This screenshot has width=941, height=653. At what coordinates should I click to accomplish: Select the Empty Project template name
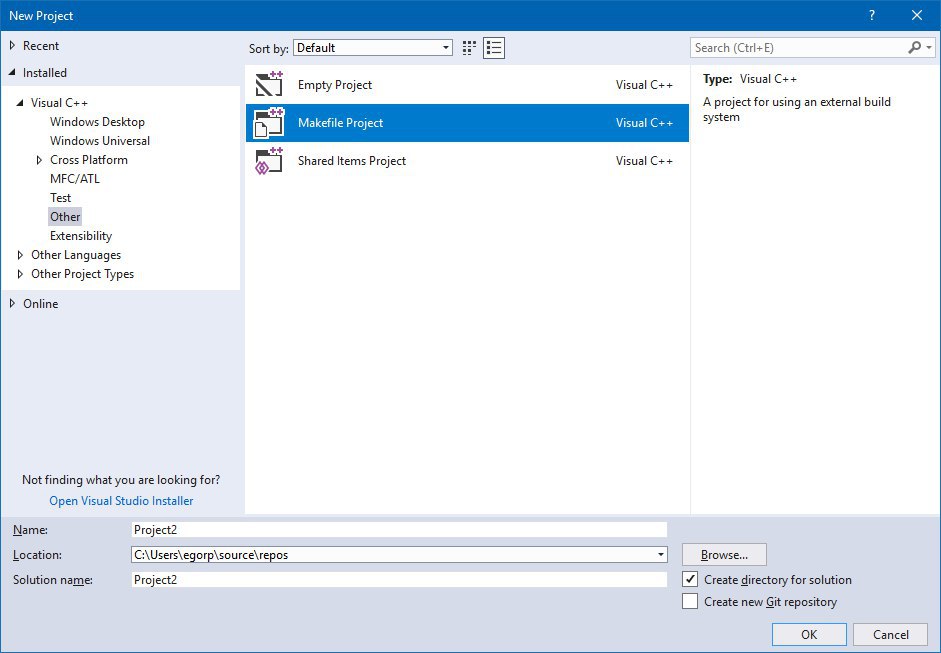tap(335, 85)
